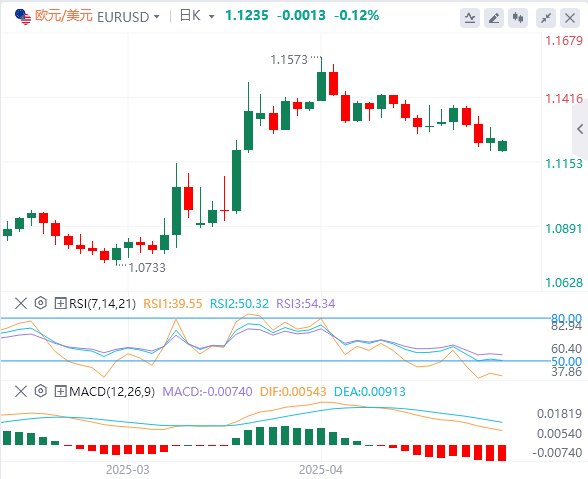Screen dimensions: 588x479
Task: Click the MACD(12,26,9) indicator label
Action: tap(112, 392)
